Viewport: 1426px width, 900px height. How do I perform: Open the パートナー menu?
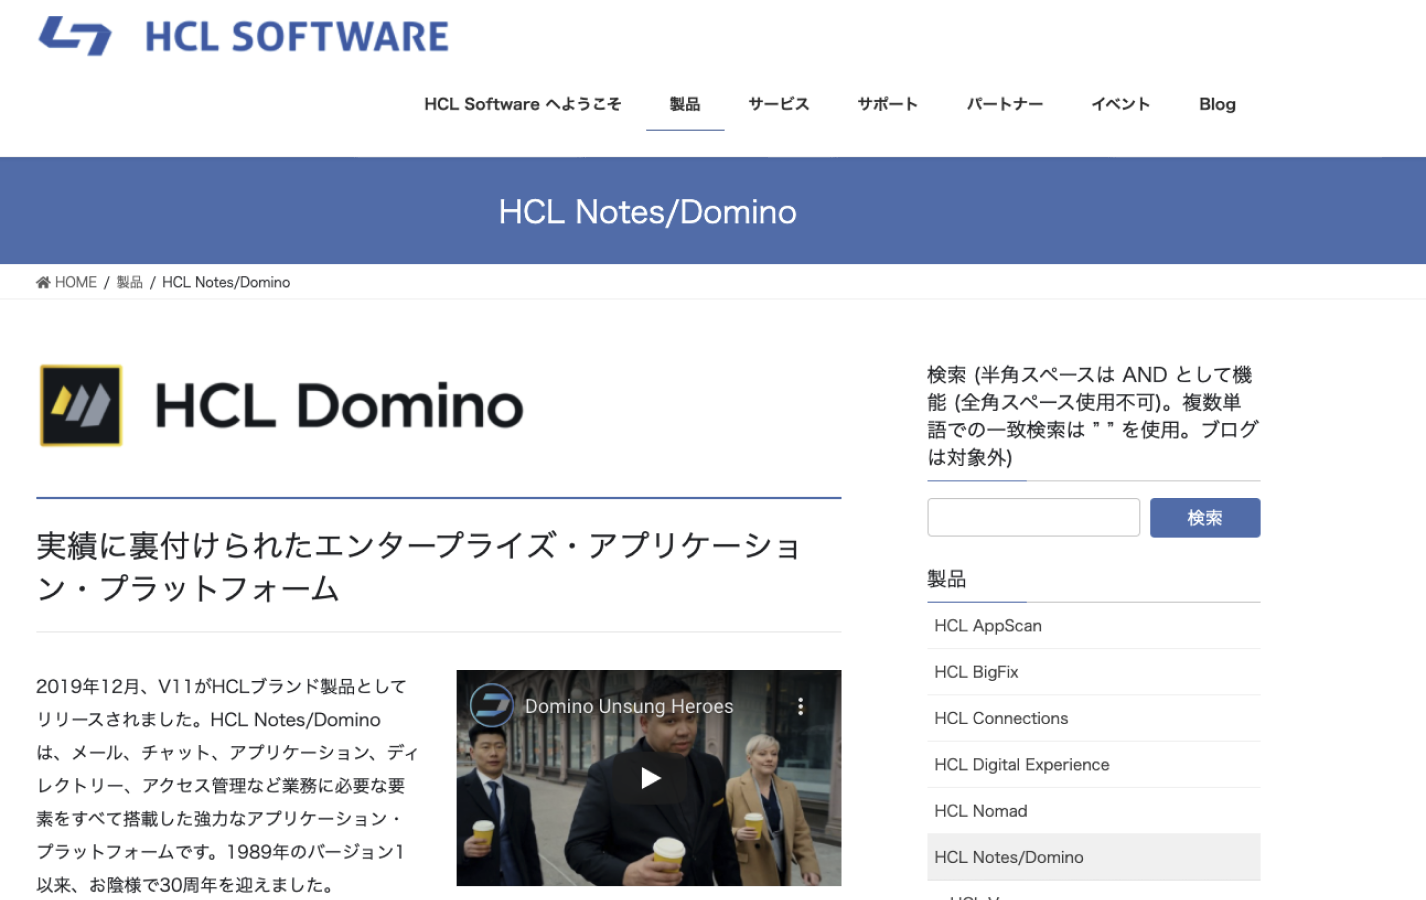[1004, 104]
